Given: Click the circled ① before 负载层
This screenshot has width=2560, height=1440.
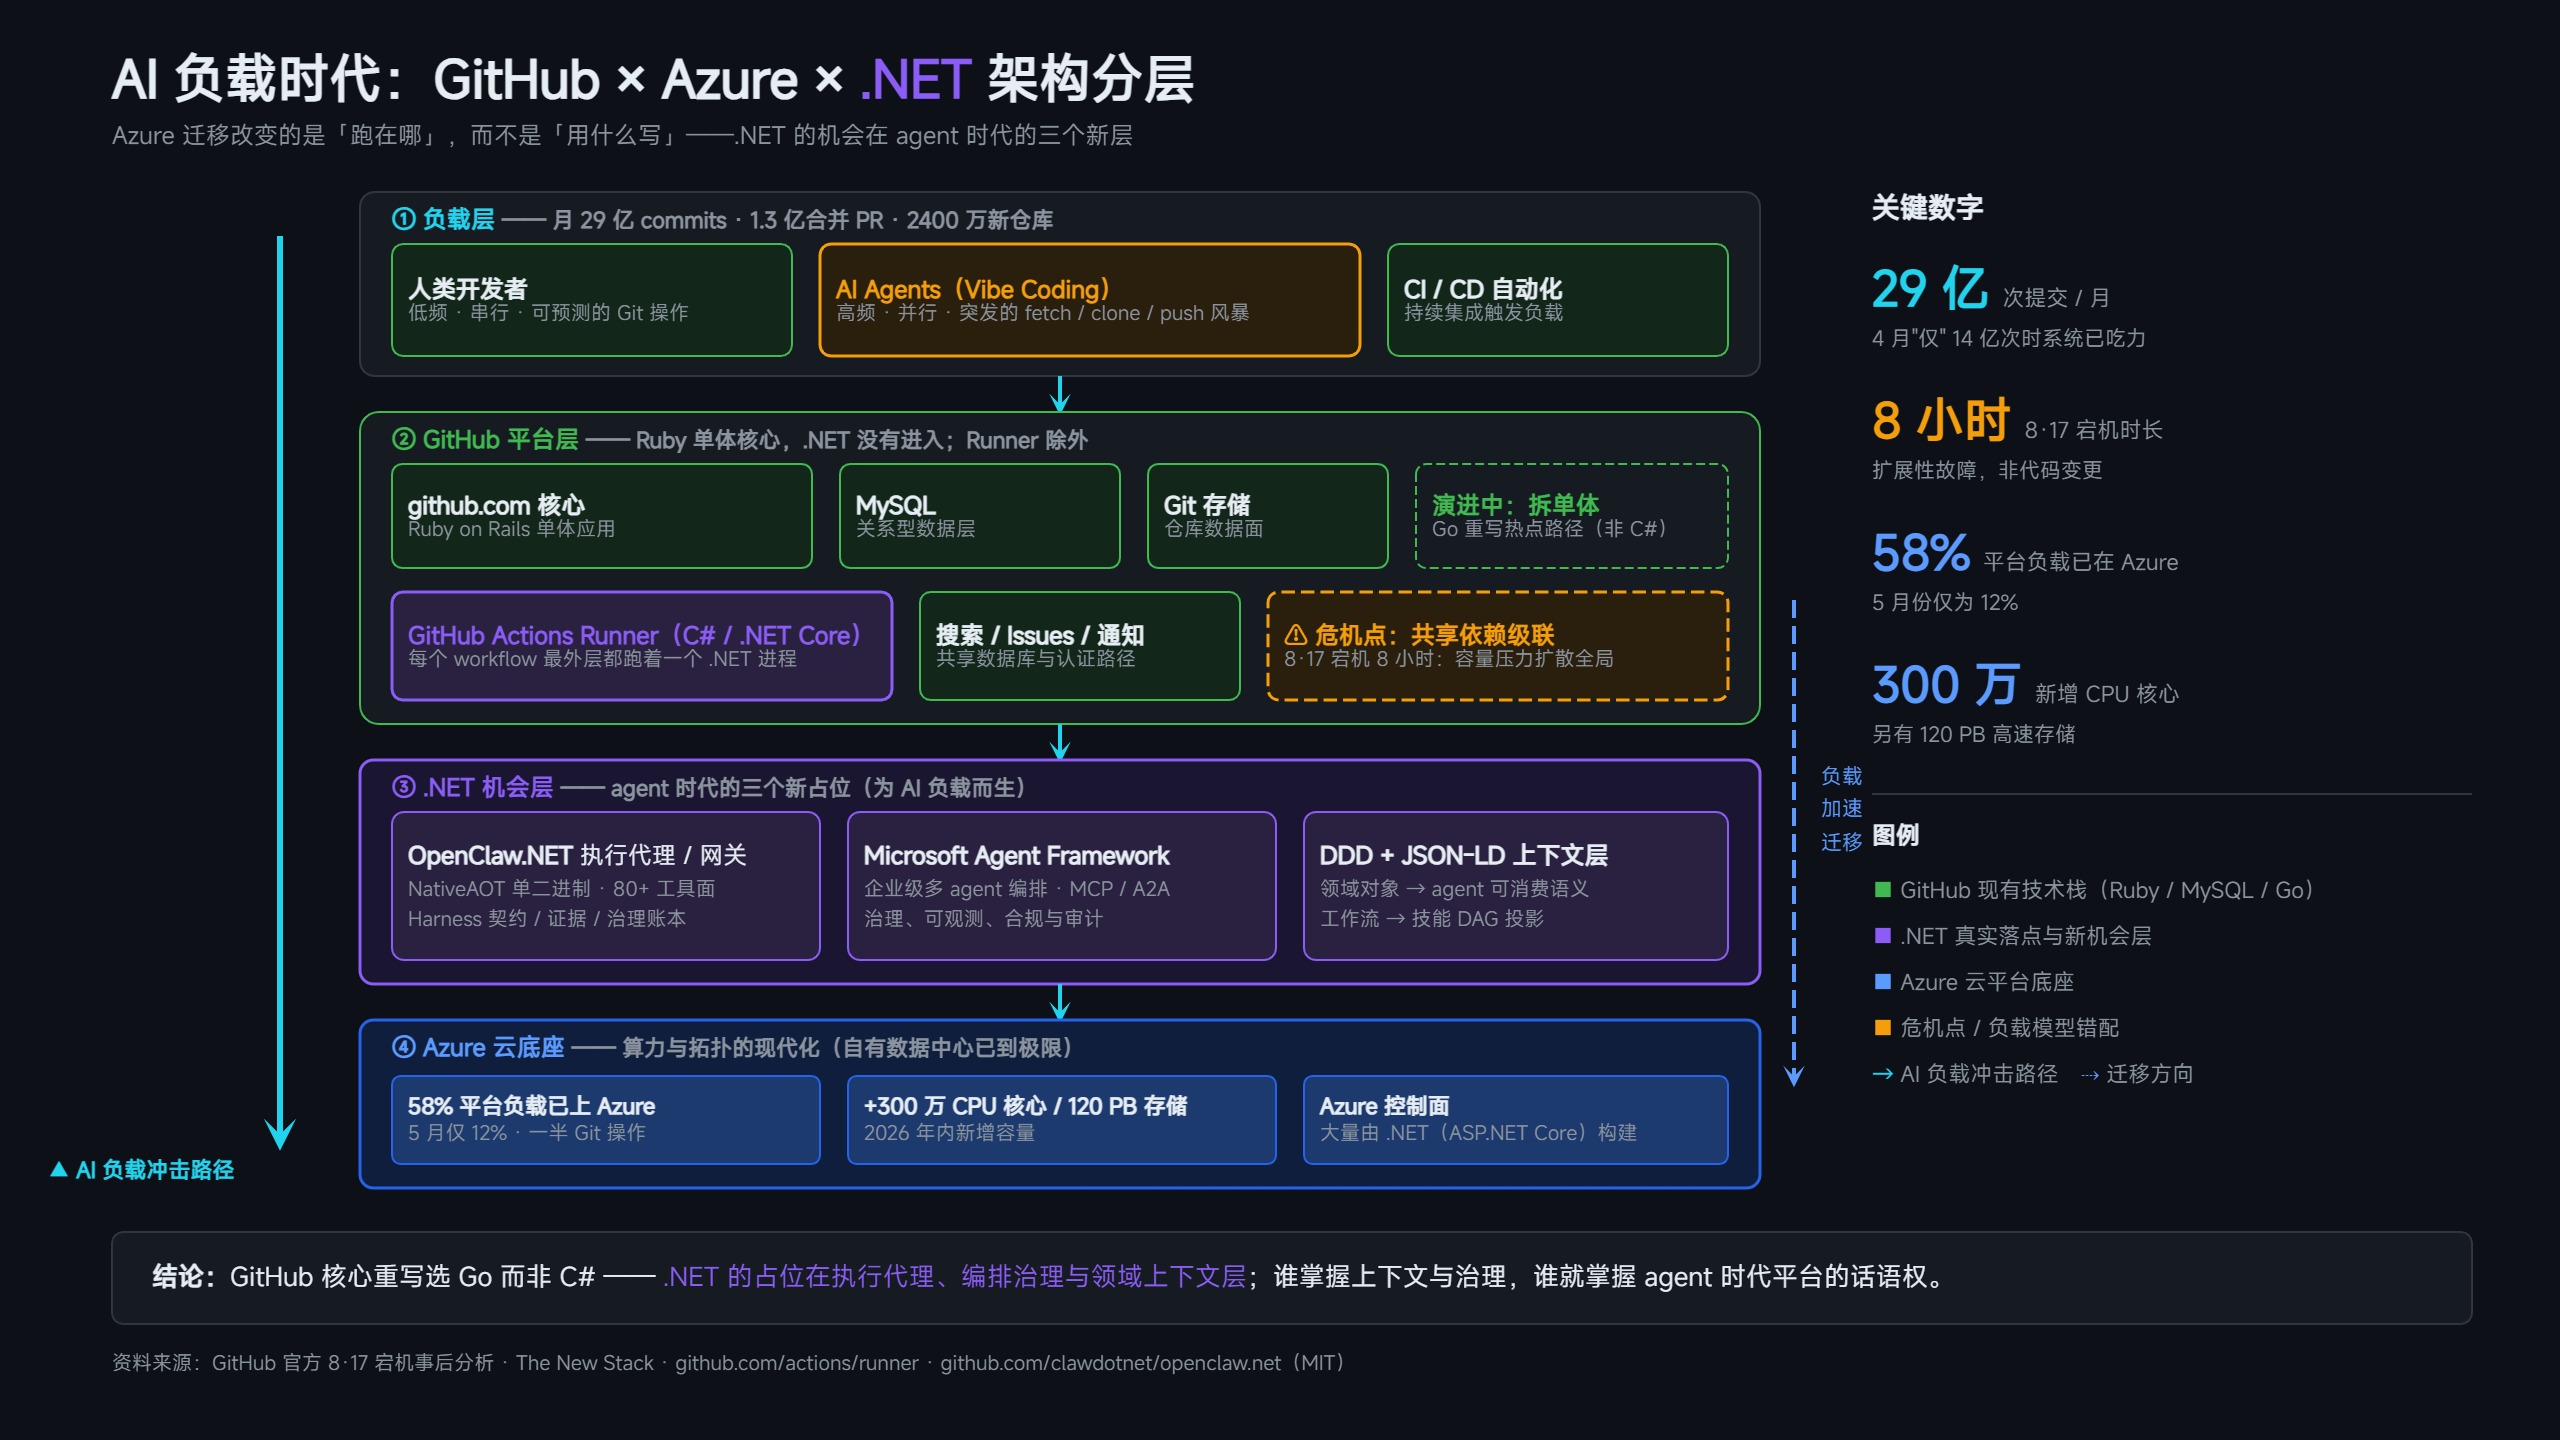Looking at the screenshot, I should 403,219.
